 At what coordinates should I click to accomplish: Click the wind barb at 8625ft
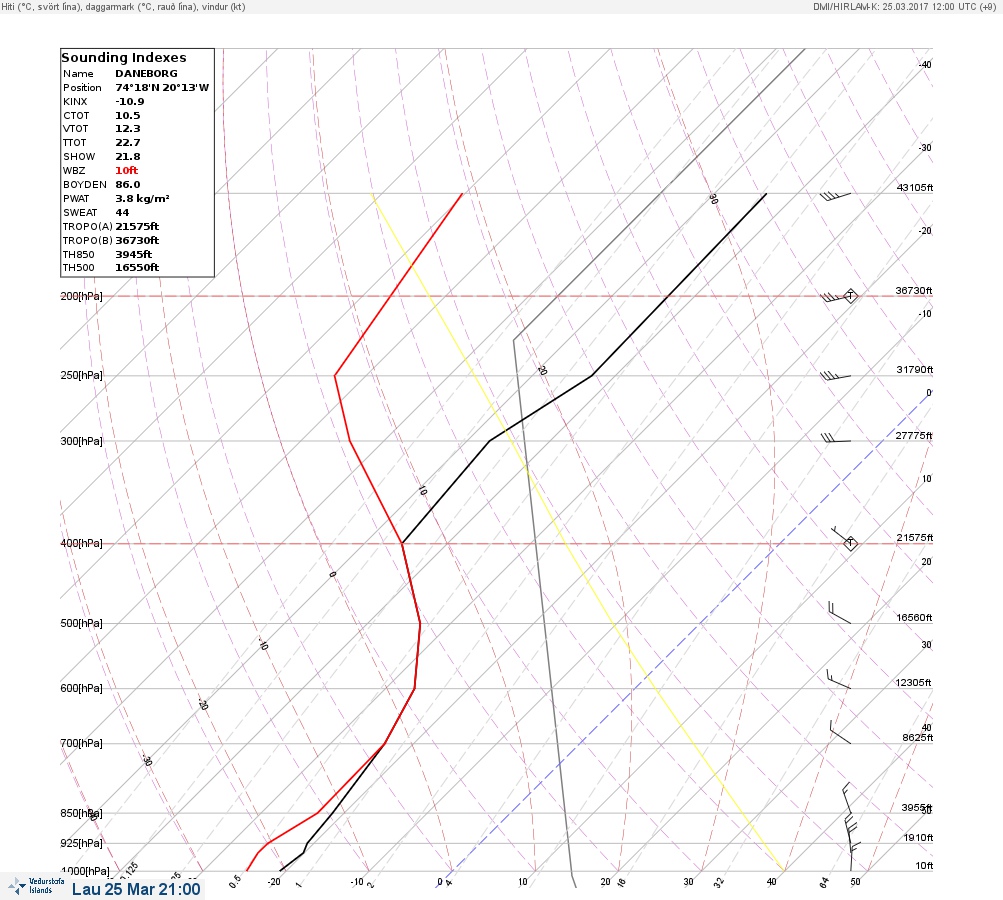tap(840, 732)
